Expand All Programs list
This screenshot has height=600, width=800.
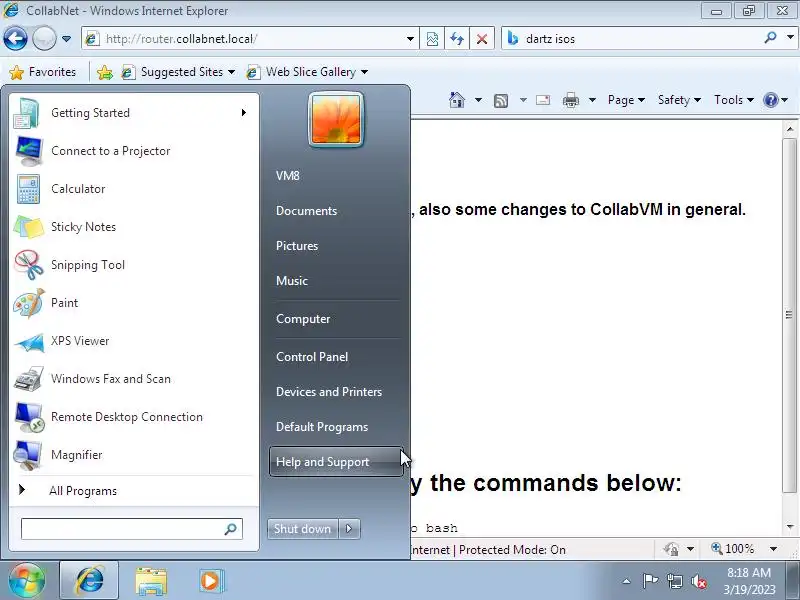click(133, 491)
